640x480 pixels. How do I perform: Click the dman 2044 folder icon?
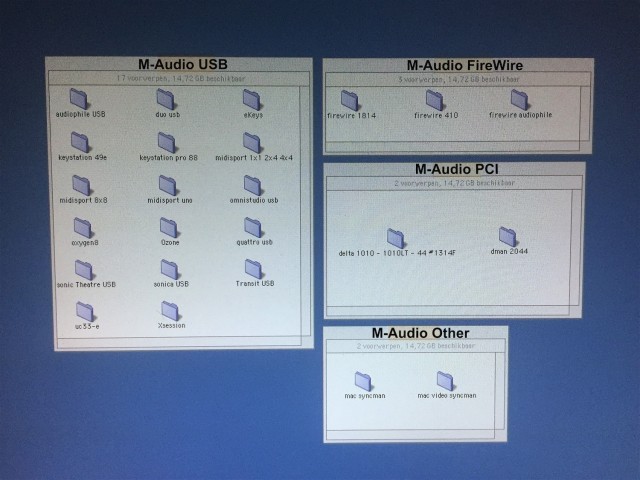coord(508,237)
